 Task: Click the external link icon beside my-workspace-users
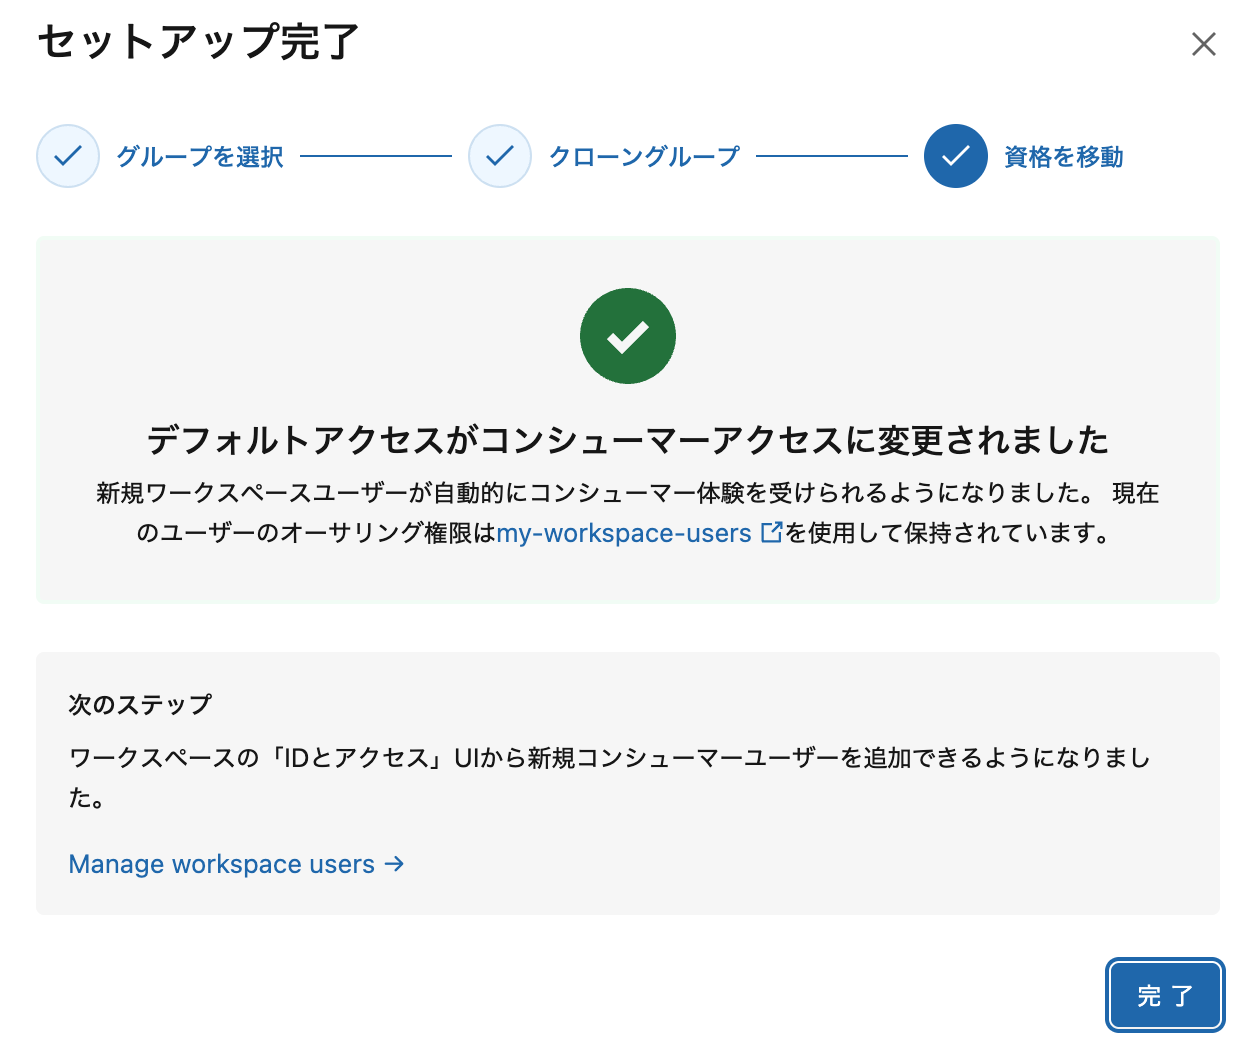point(770,533)
